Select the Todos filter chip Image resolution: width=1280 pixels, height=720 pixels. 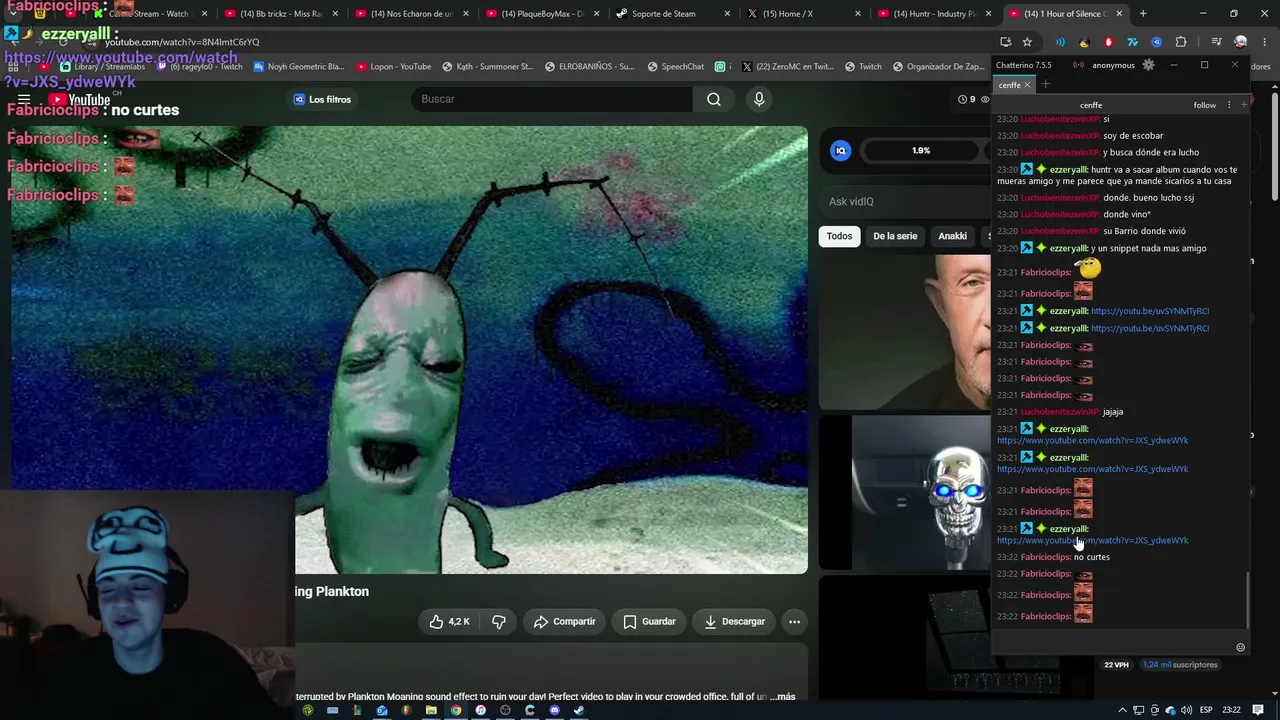tap(840, 236)
